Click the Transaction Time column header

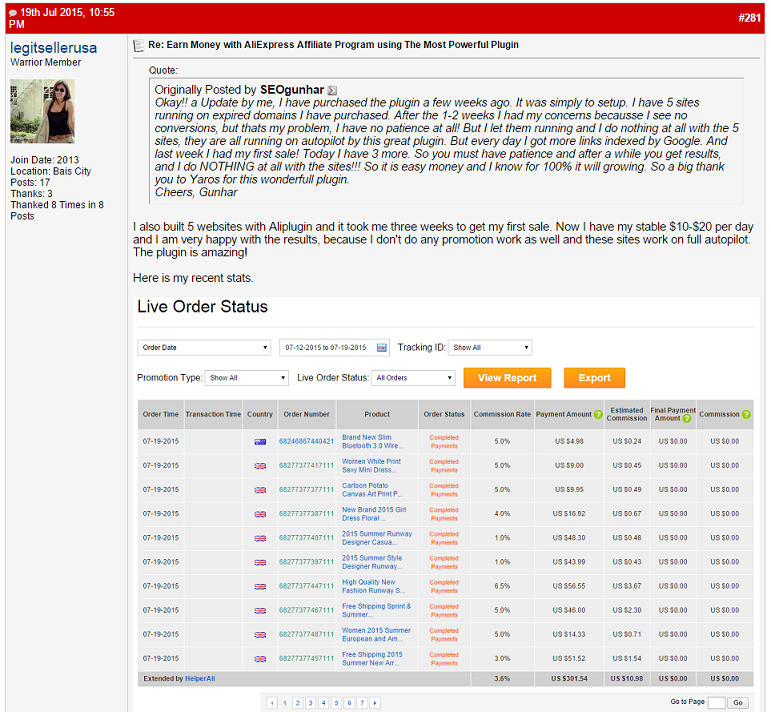click(213, 415)
